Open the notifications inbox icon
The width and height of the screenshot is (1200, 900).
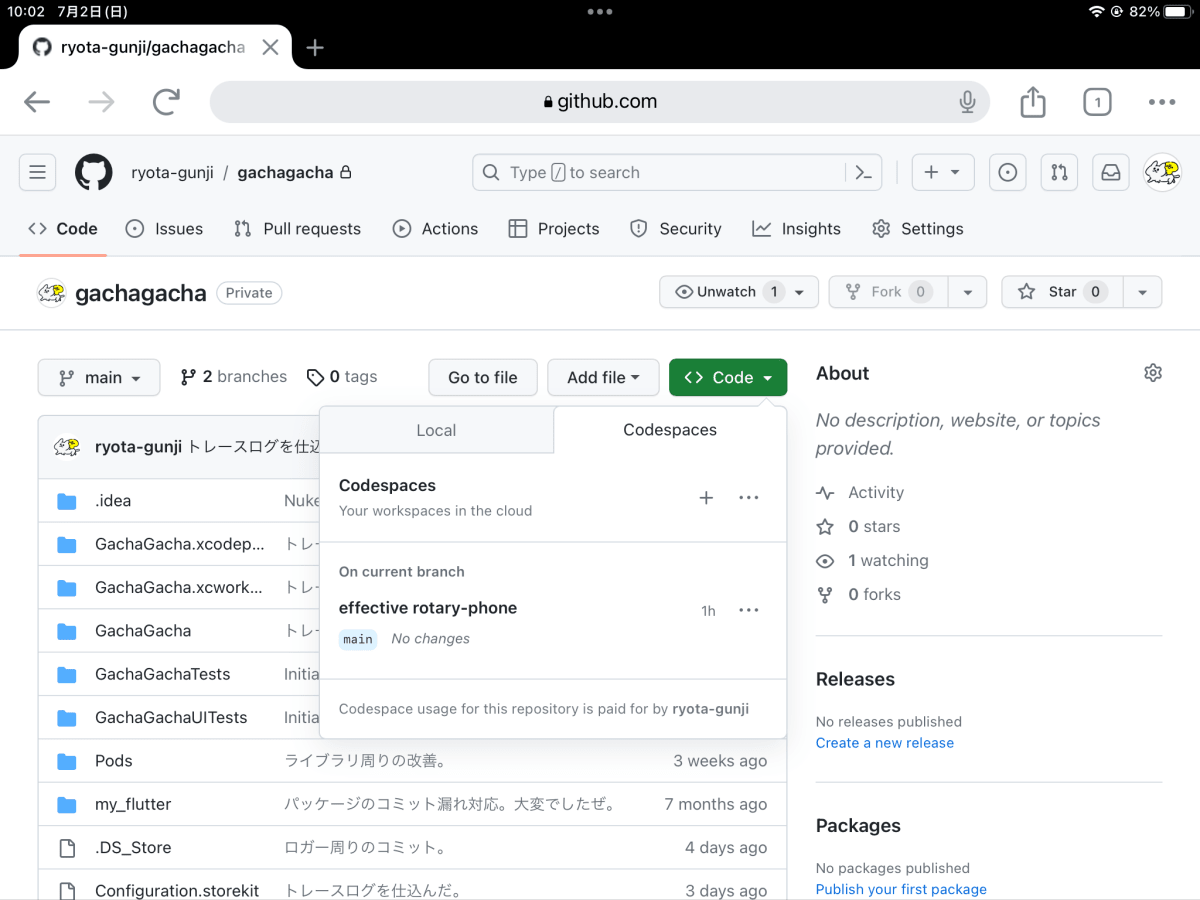pyautogui.click(x=1111, y=173)
